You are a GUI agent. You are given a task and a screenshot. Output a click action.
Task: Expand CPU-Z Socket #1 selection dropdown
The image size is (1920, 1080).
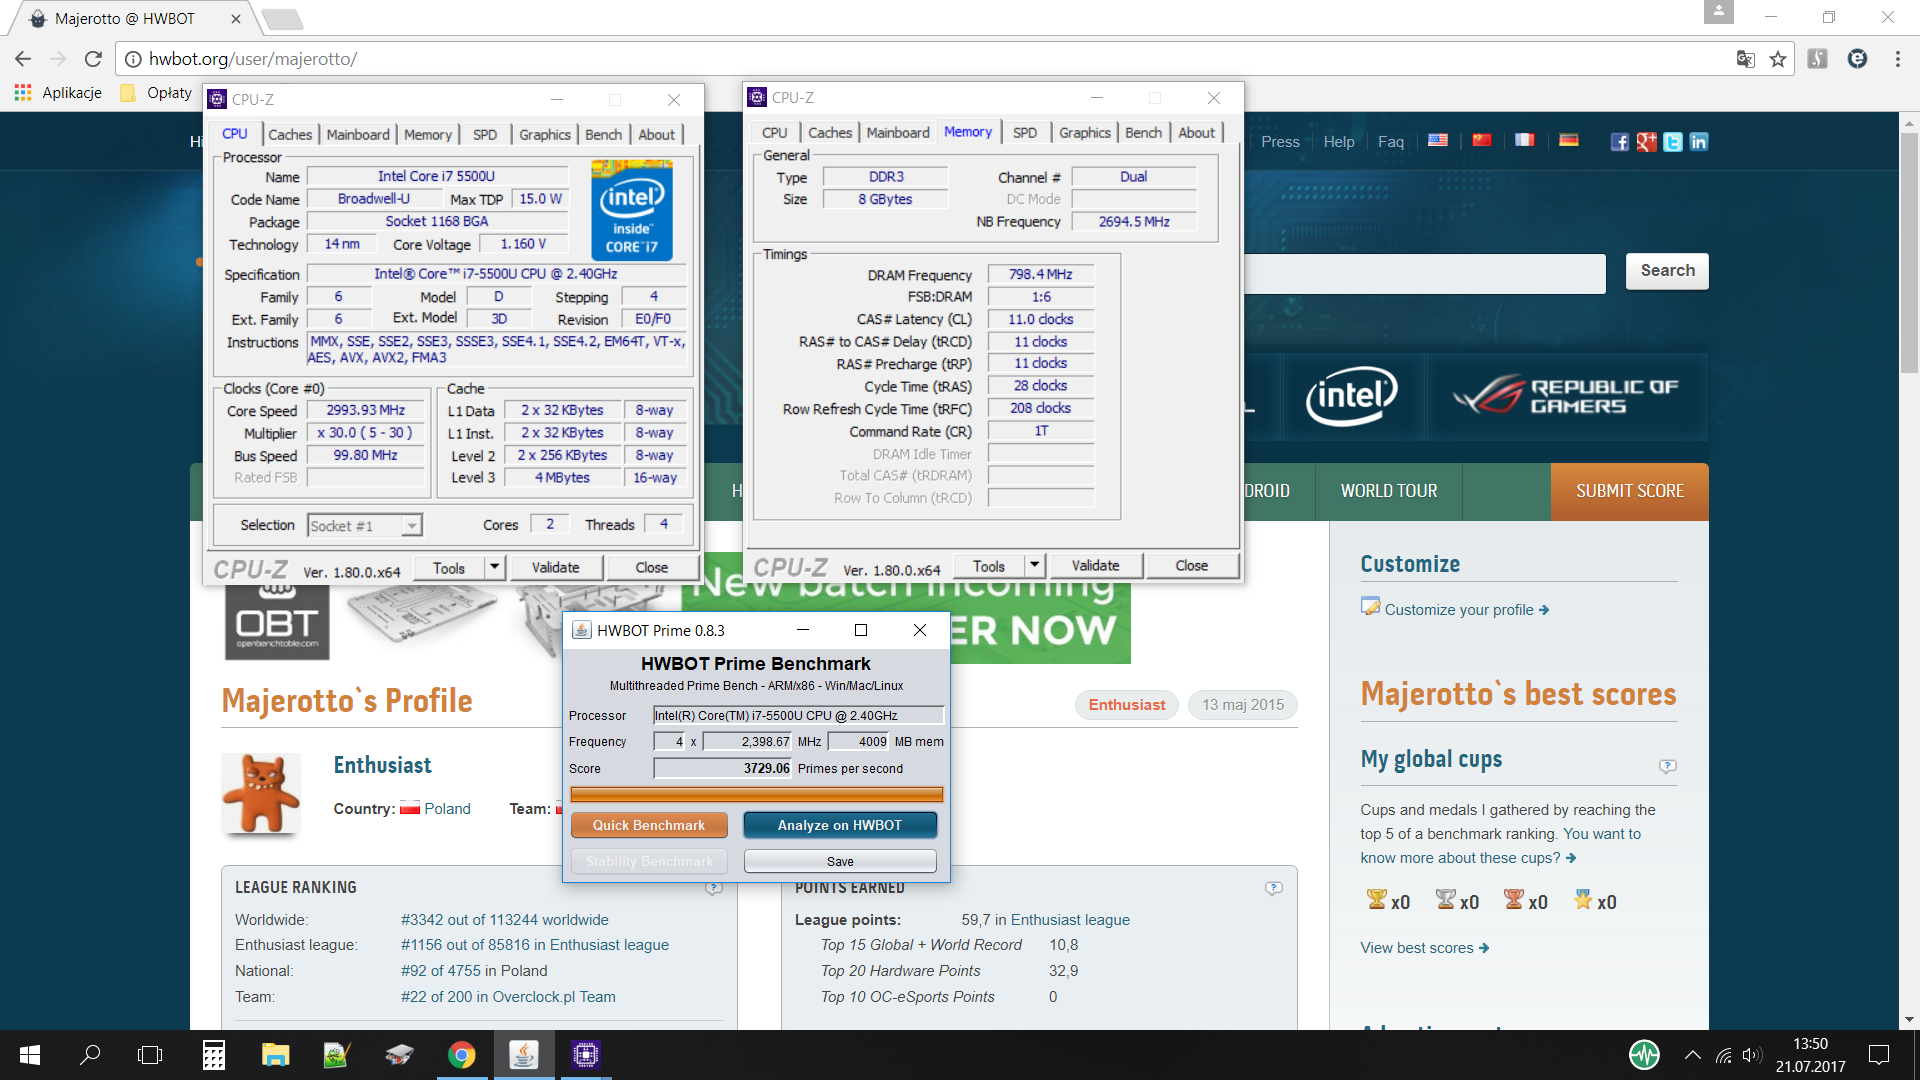tap(410, 526)
